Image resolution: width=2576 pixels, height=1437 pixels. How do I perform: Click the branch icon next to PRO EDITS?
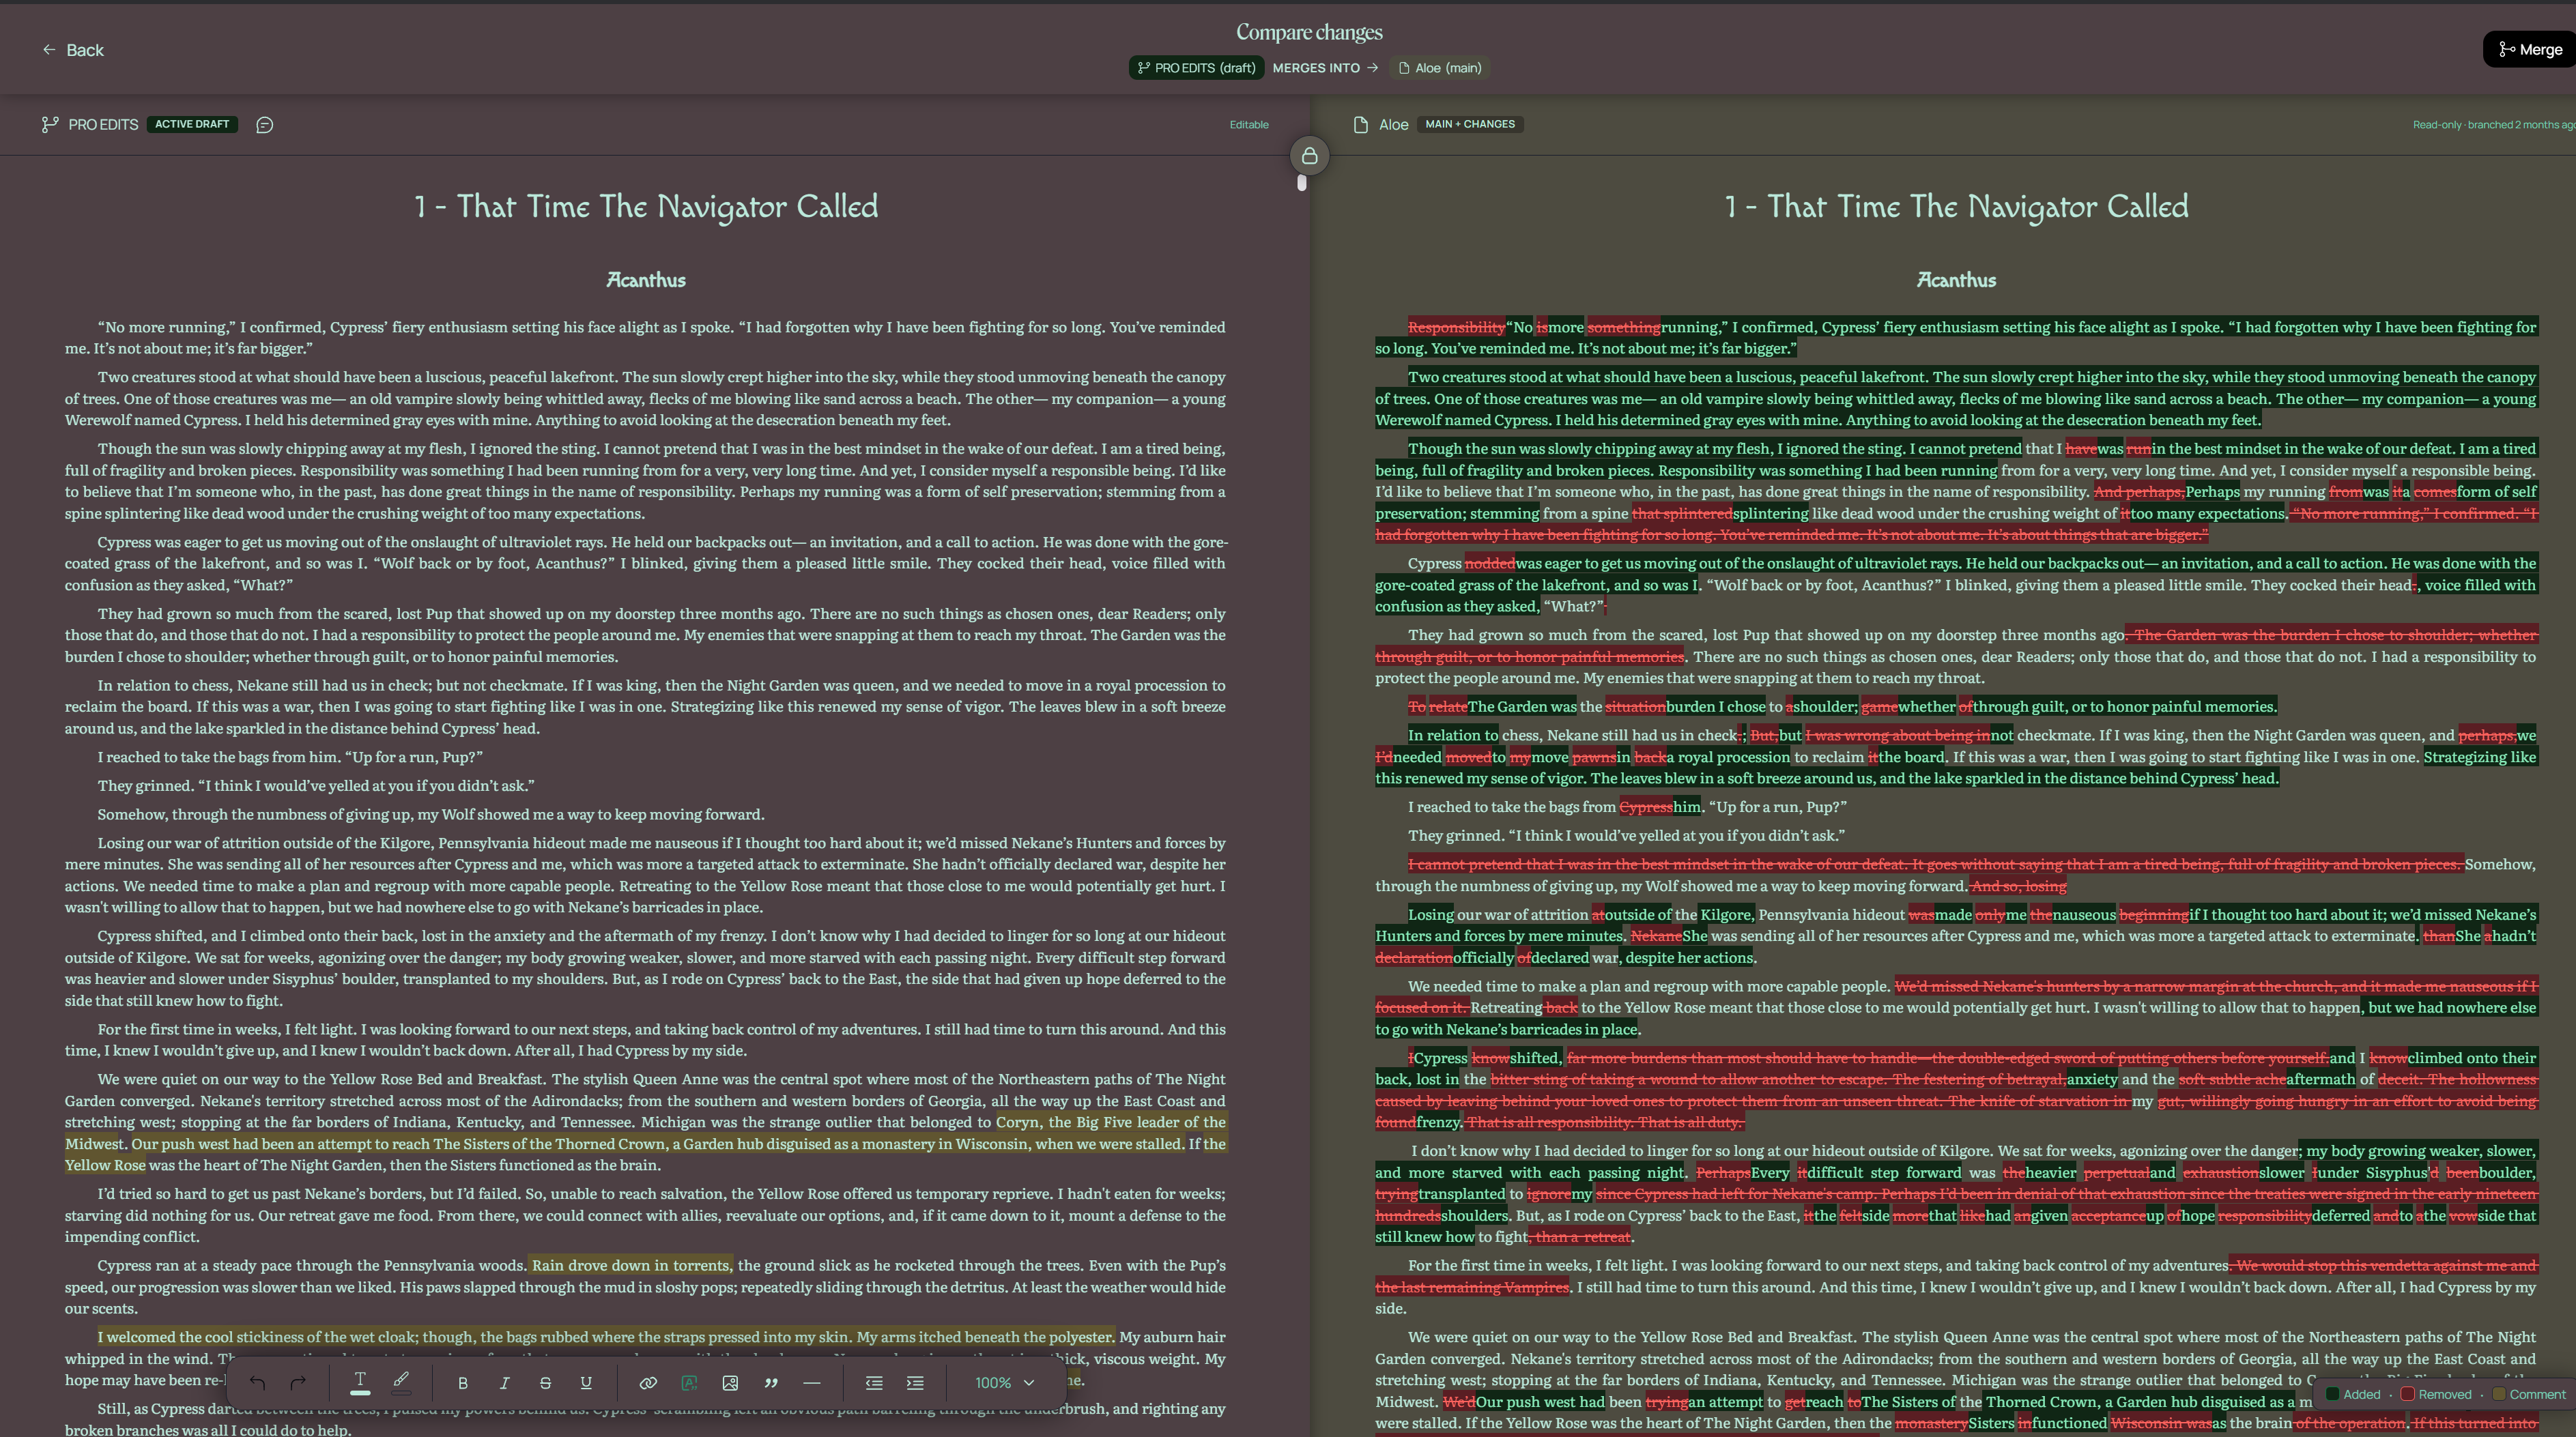(49, 125)
